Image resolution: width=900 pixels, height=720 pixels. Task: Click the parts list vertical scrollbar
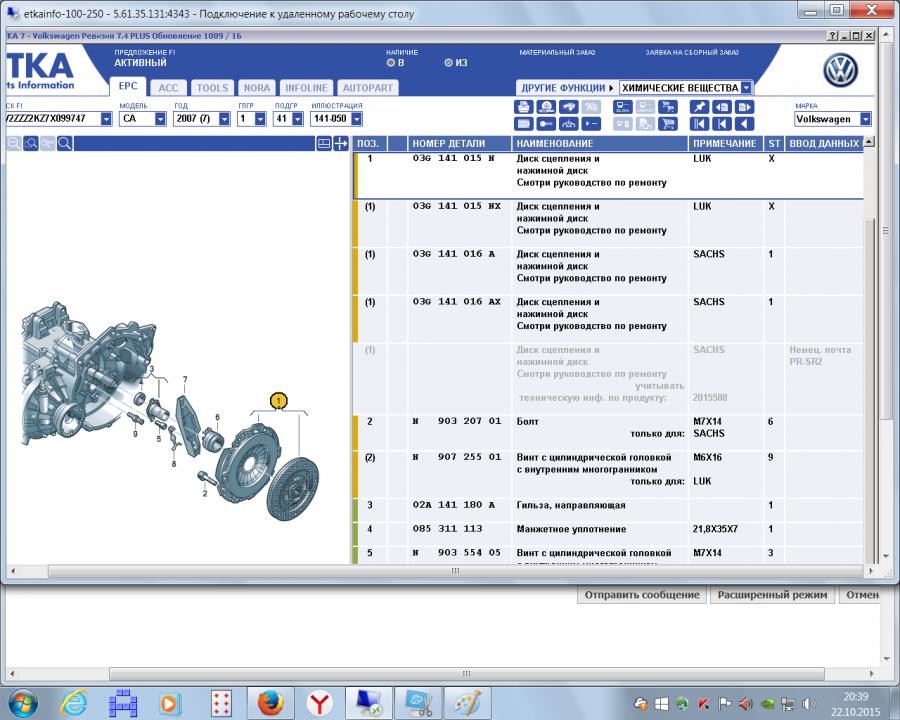pyautogui.click(x=870, y=351)
